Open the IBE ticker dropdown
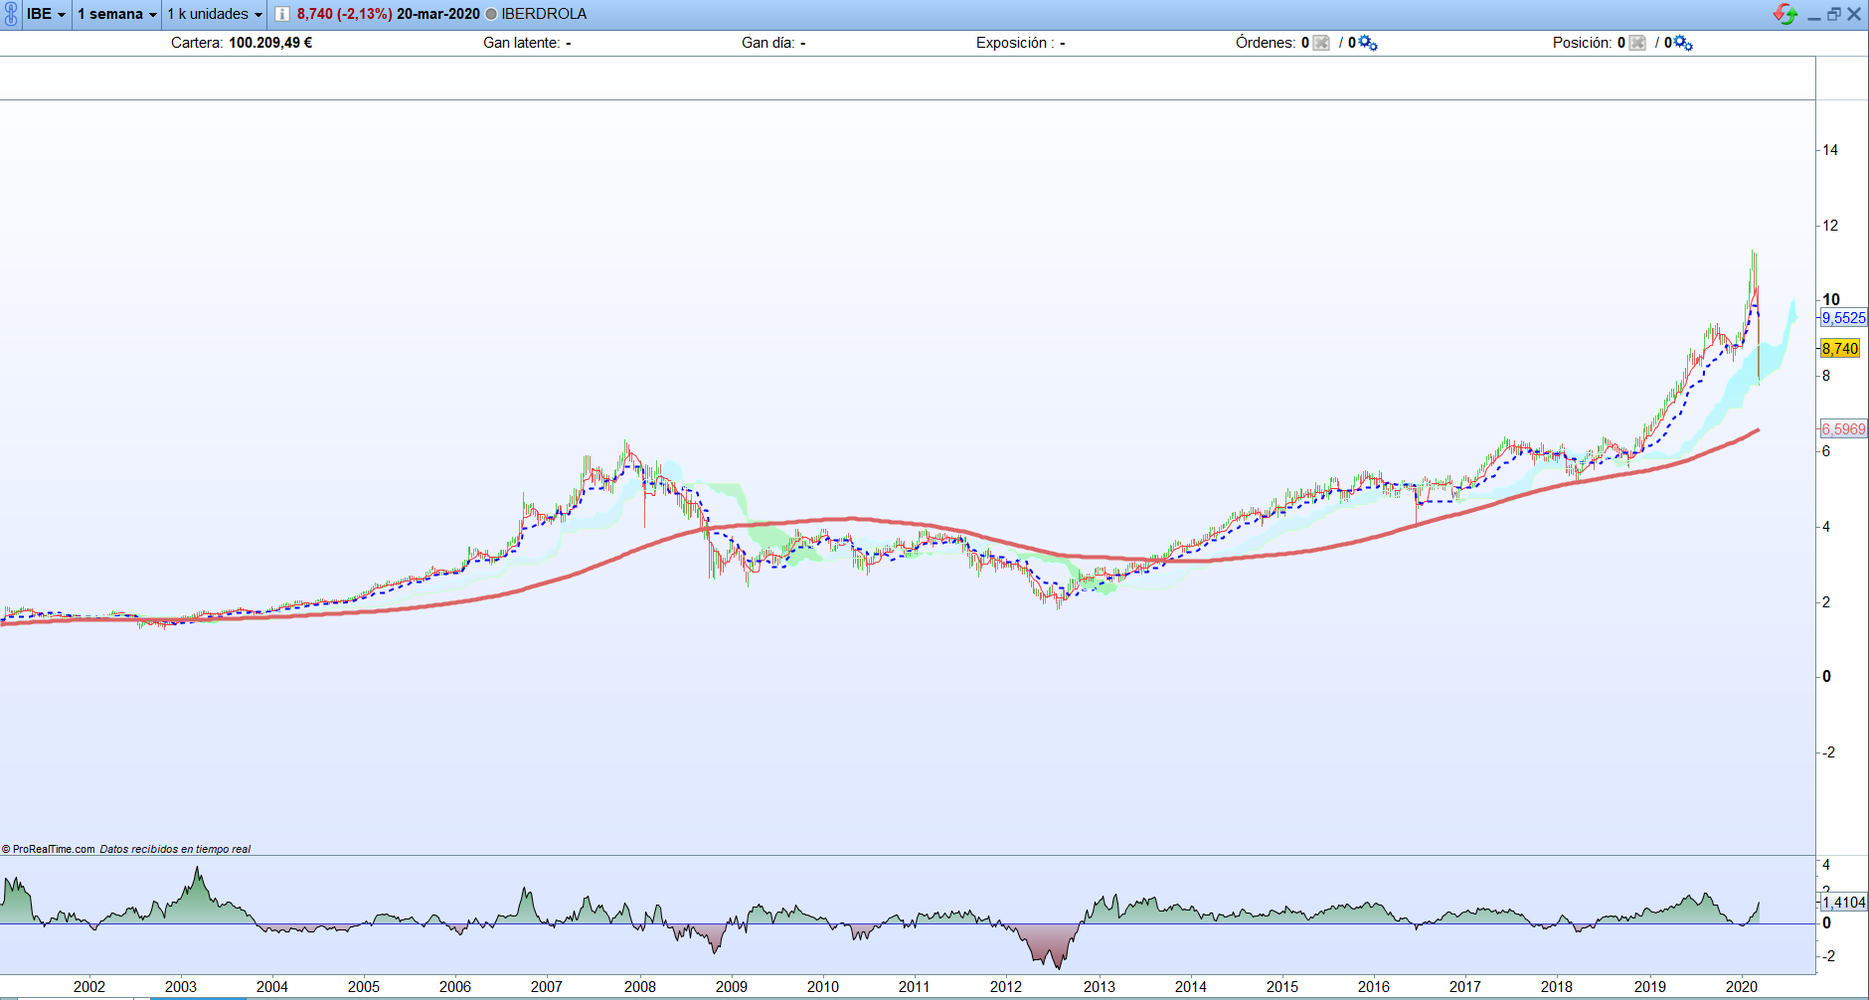Image resolution: width=1869 pixels, height=1000 pixels. click(46, 14)
